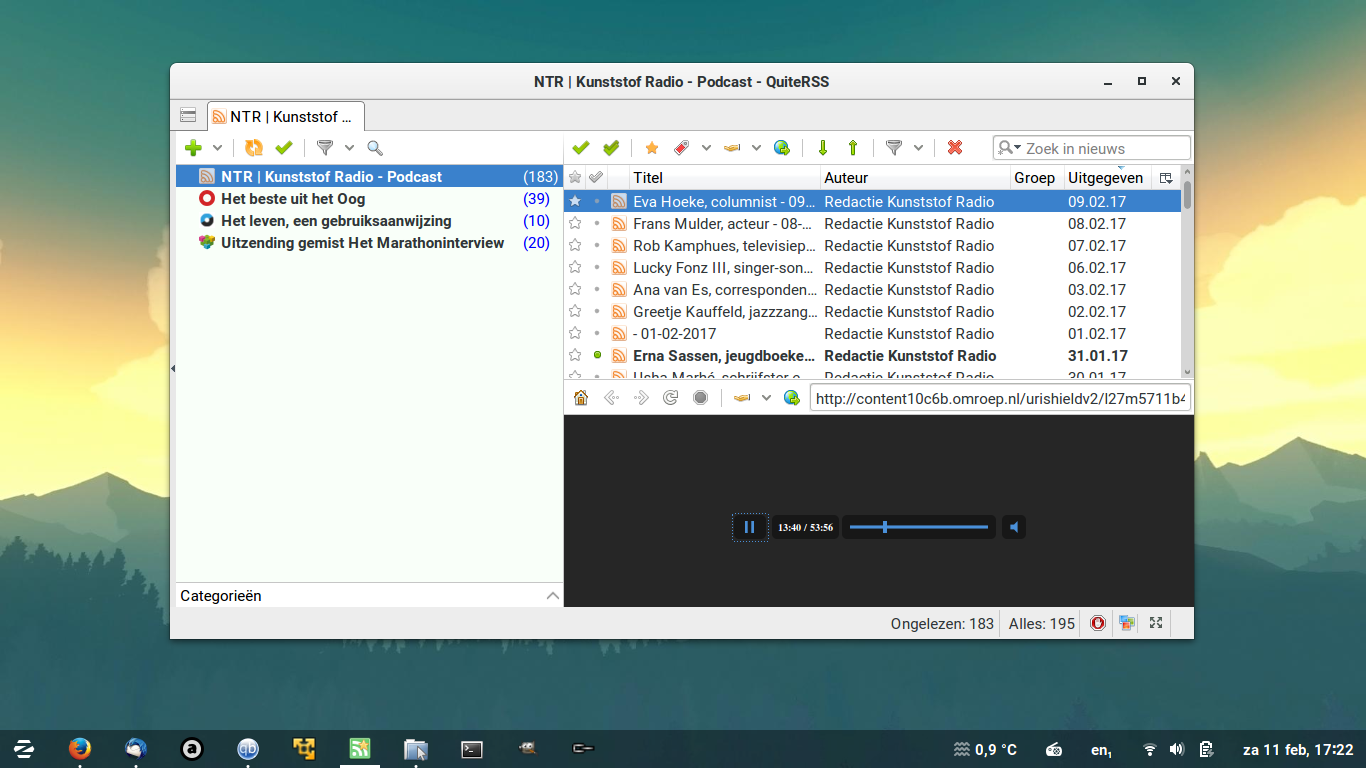Select the 'Het beste uit het Oog' feed
1366x768 pixels.
[x=370, y=198]
